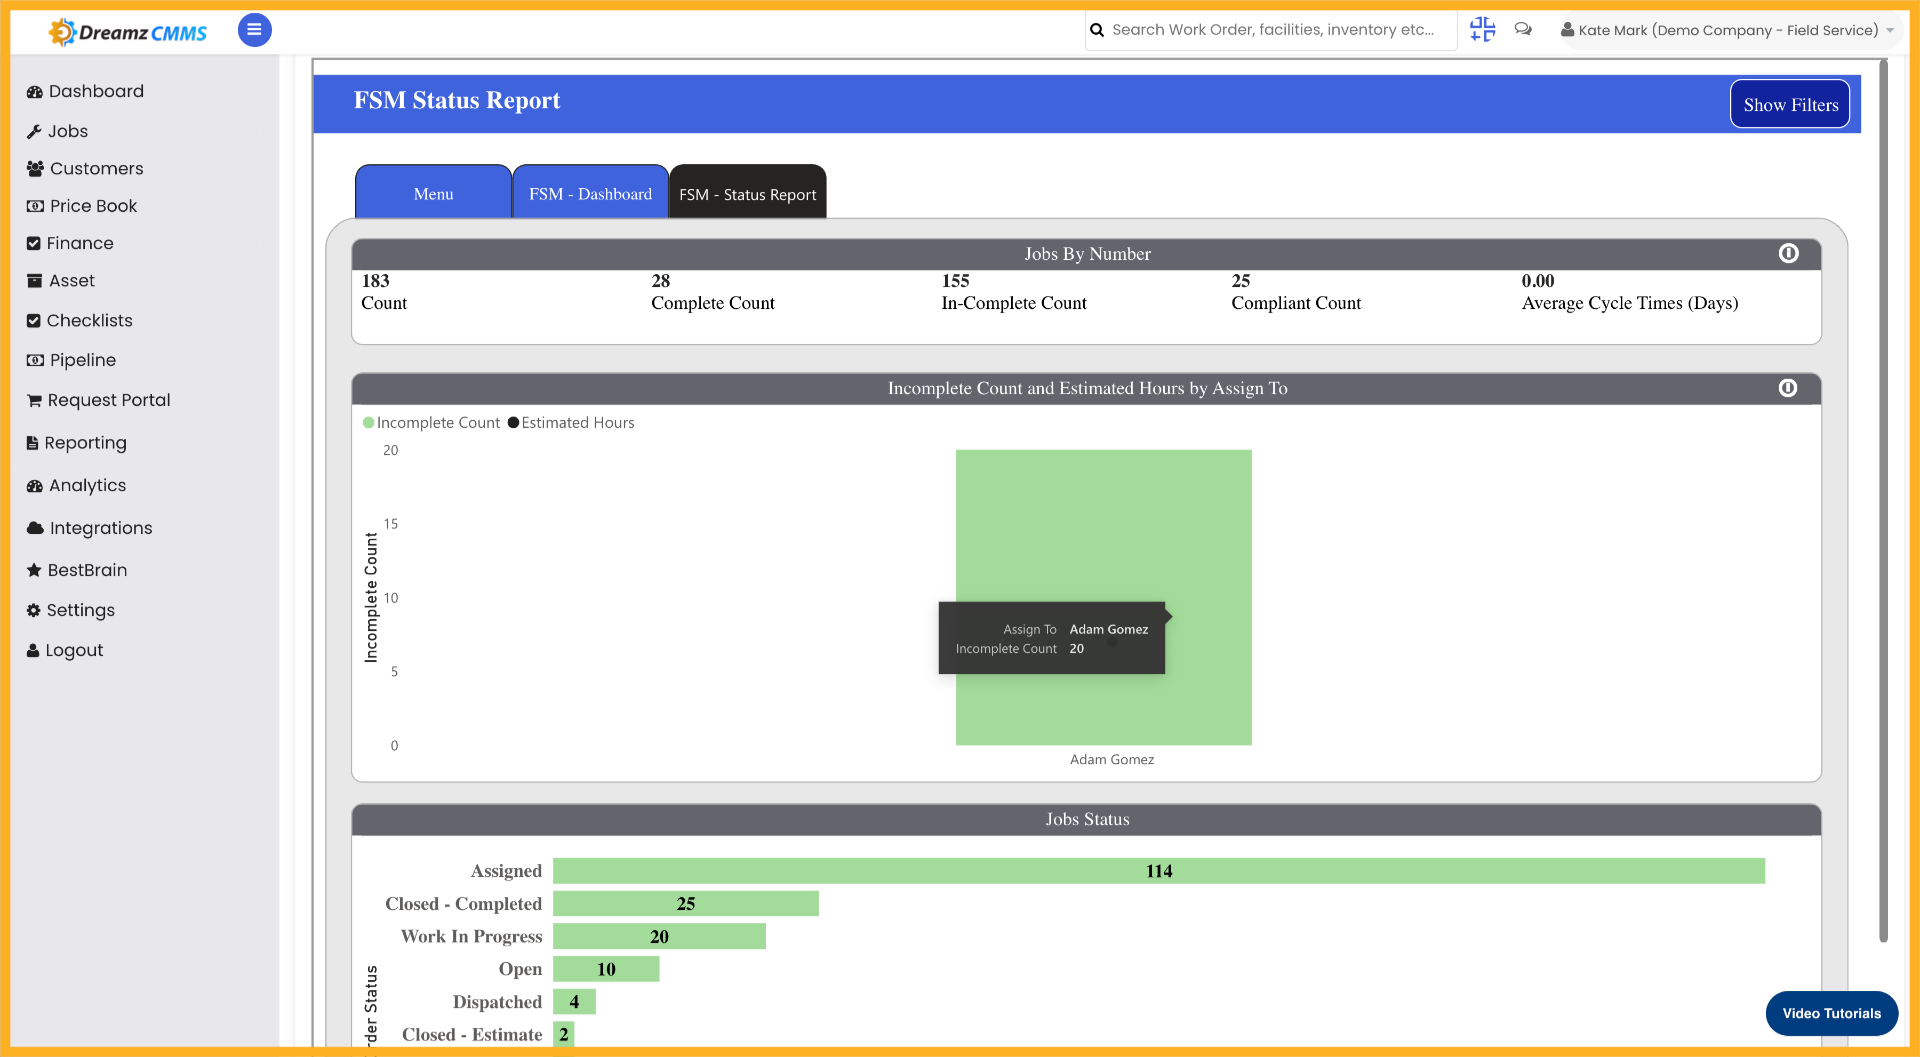Open Video Tutorials
This screenshot has height=1057, width=1920.
[x=1831, y=1013]
